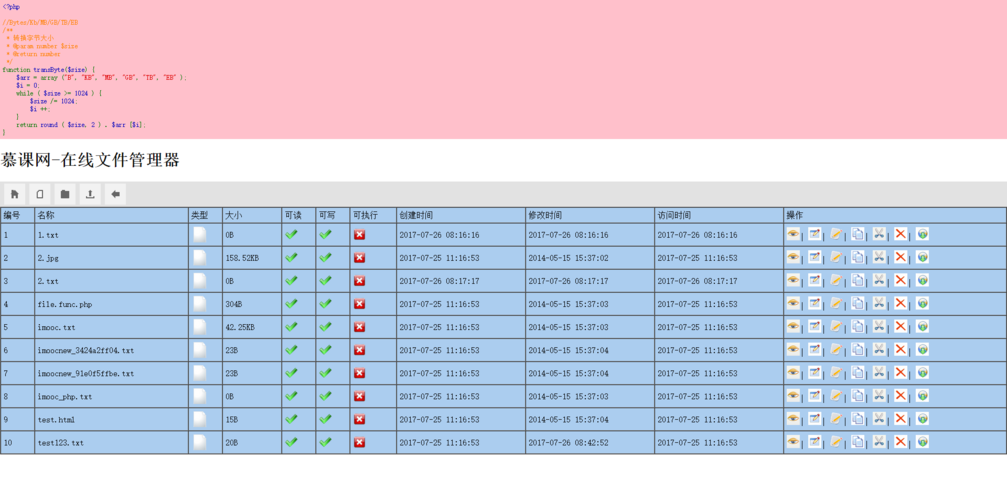Click executable red X for 2.jpg
The width and height of the screenshot is (1007, 500).
(x=359, y=258)
